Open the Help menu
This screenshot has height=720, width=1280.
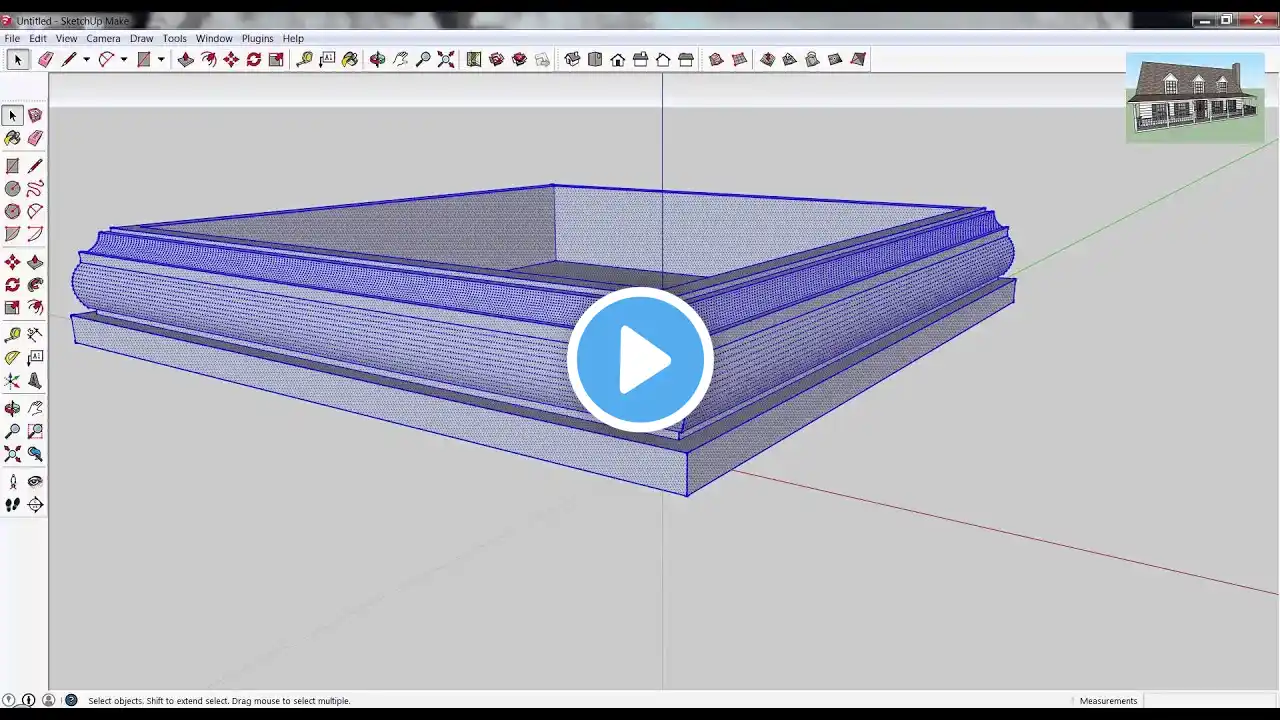(x=293, y=38)
